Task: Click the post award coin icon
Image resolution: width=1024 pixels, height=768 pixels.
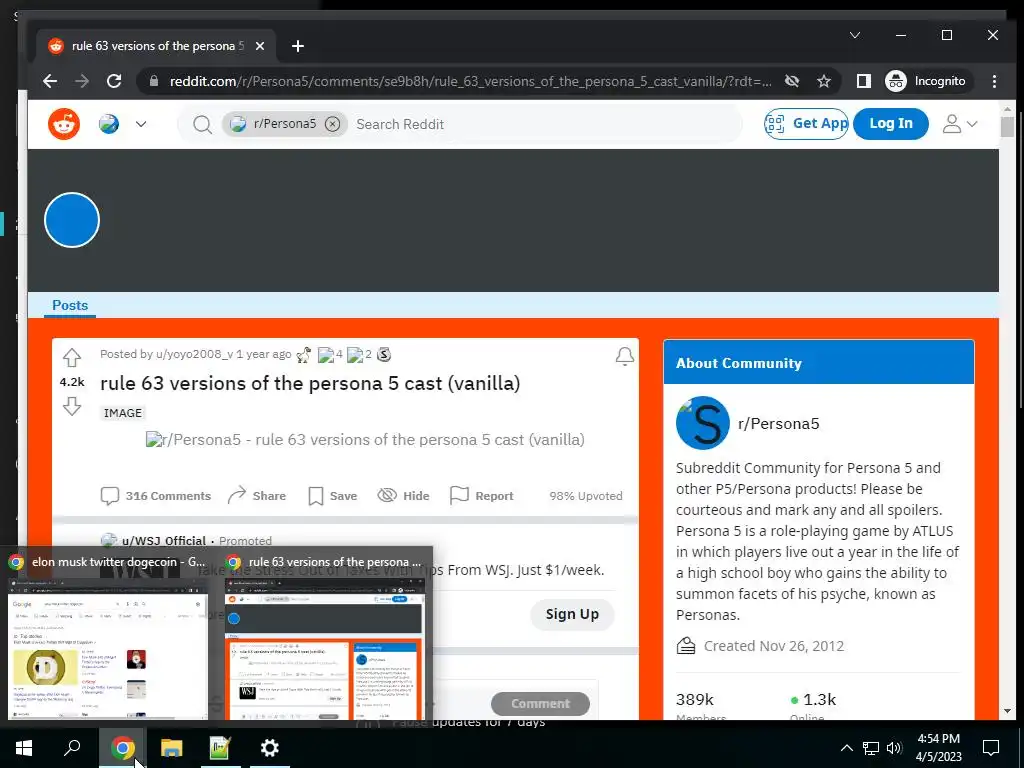Action: (384, 354)
